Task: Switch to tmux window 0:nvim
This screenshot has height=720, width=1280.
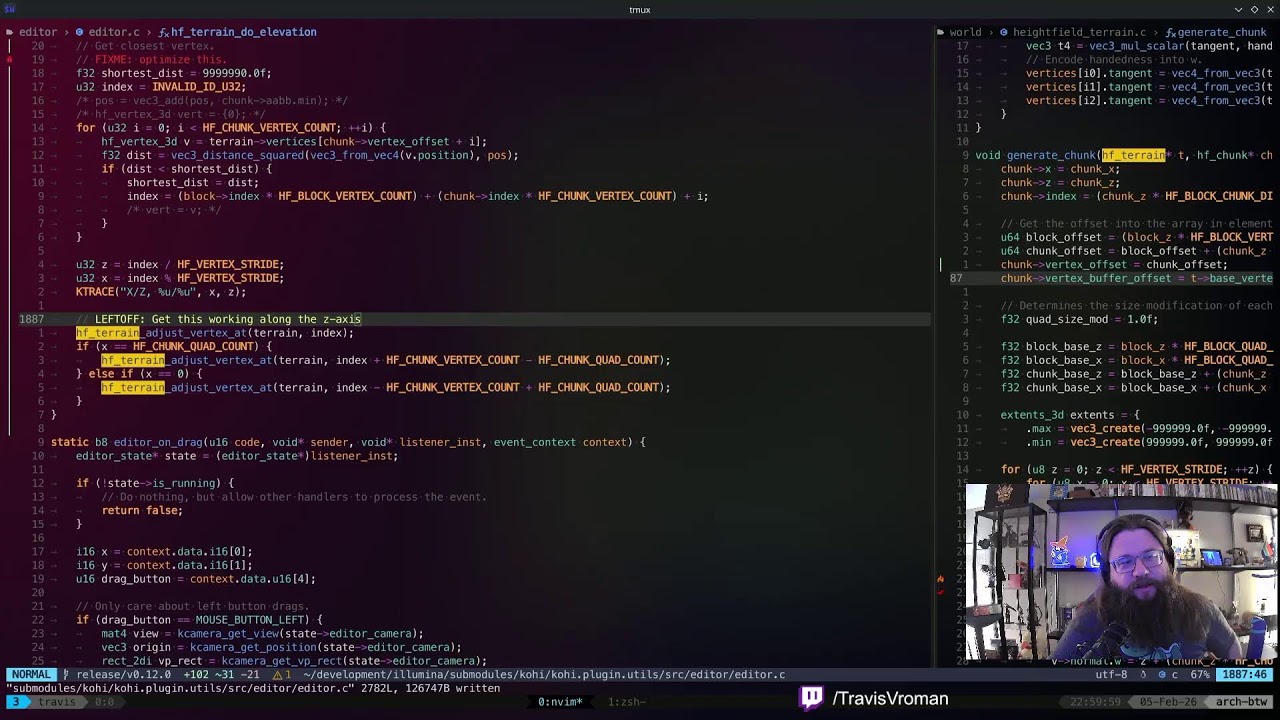Action: [x=560, y=702]
